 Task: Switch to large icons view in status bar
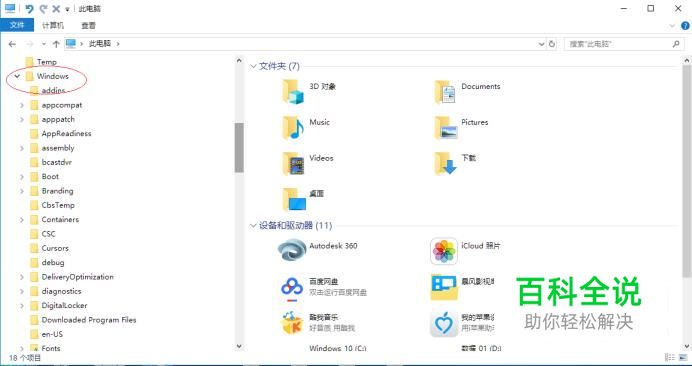(x=683, y=357)
